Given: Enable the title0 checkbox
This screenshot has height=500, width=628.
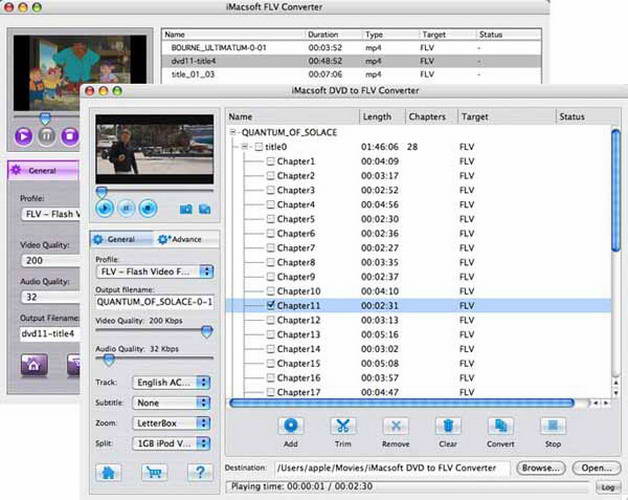Looking at the screenshot, I should (x=259, y=147).
